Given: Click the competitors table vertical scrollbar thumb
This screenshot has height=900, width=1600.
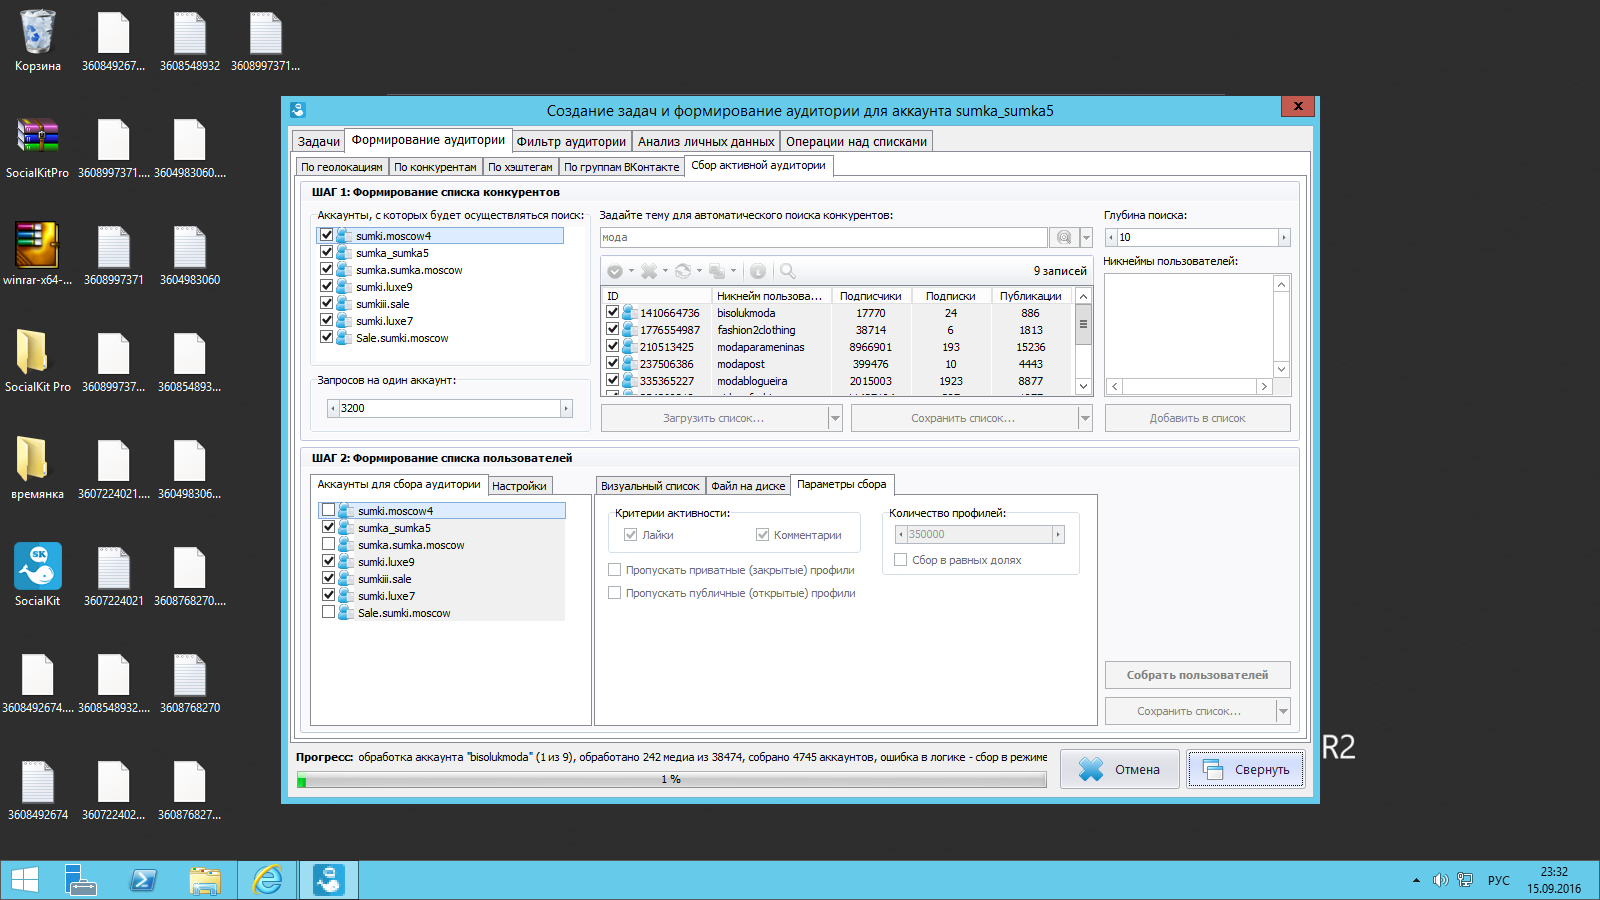Looking at the screenshot, I should click(1083, 324).
